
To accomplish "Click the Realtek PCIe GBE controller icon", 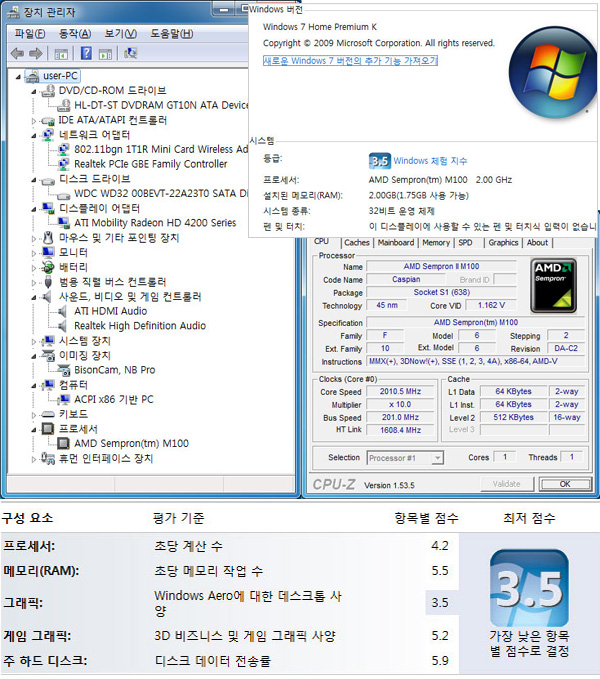I will click(64, 164).
